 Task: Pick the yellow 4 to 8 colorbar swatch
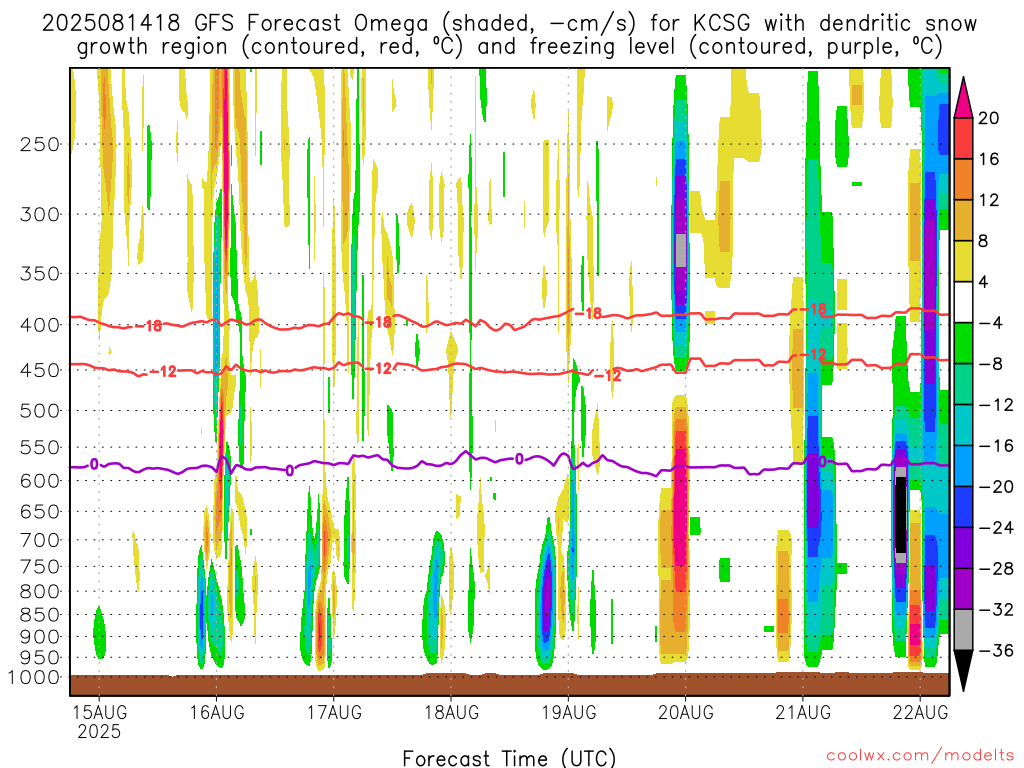tap(963, 262)
